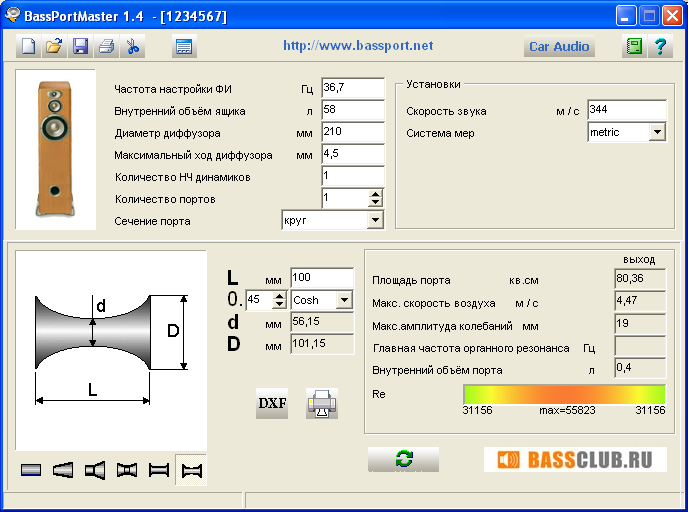Click the max amplitude output 19
The image size is (688, 512).
click(x=640, y=324)
